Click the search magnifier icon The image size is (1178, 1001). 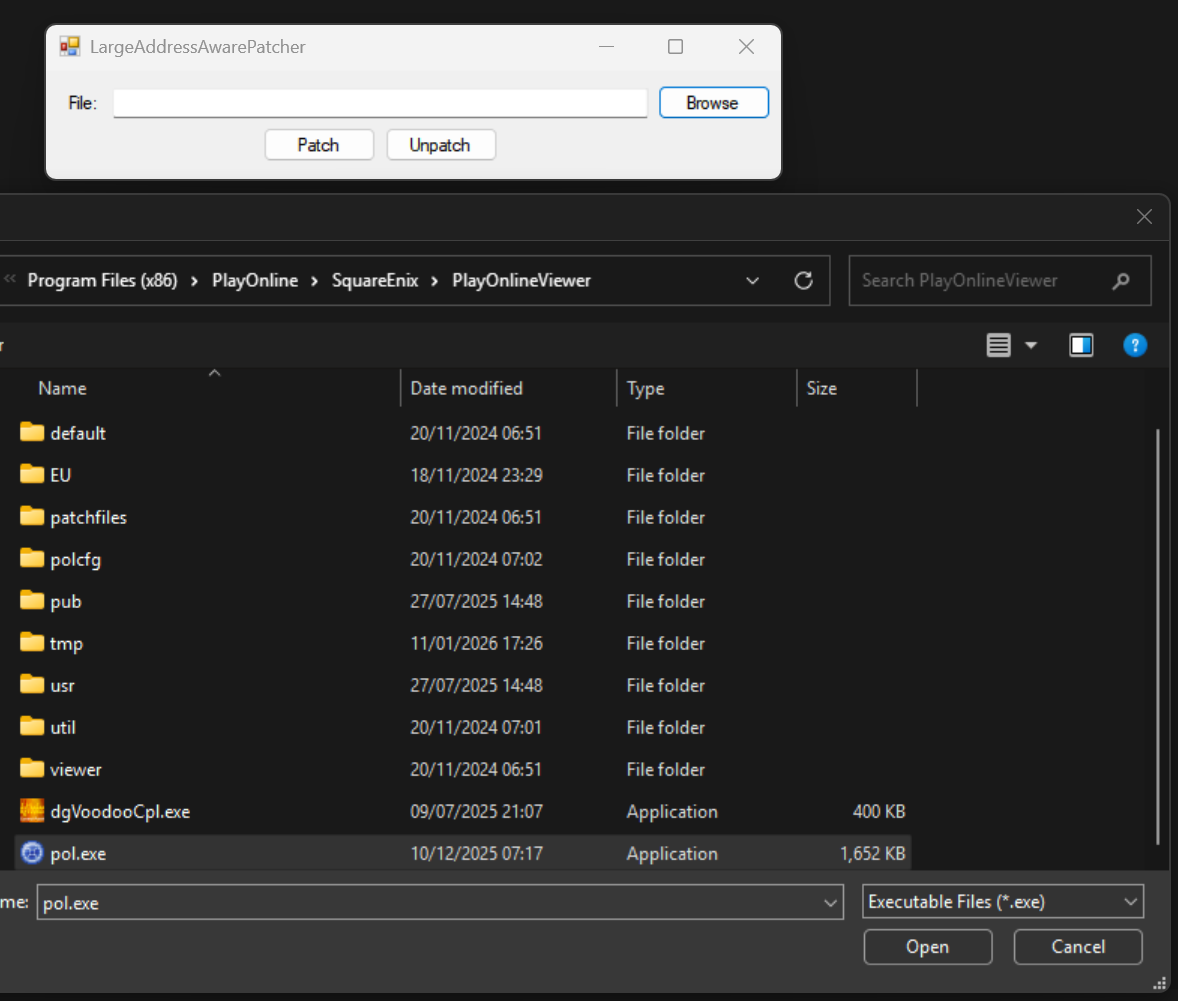tap(1122, 281)
